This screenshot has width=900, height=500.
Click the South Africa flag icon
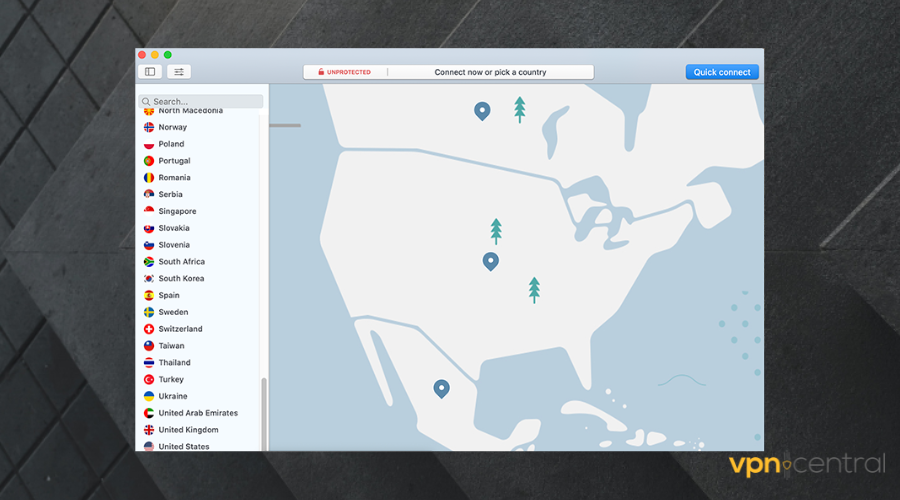click(x=149, y=261)
